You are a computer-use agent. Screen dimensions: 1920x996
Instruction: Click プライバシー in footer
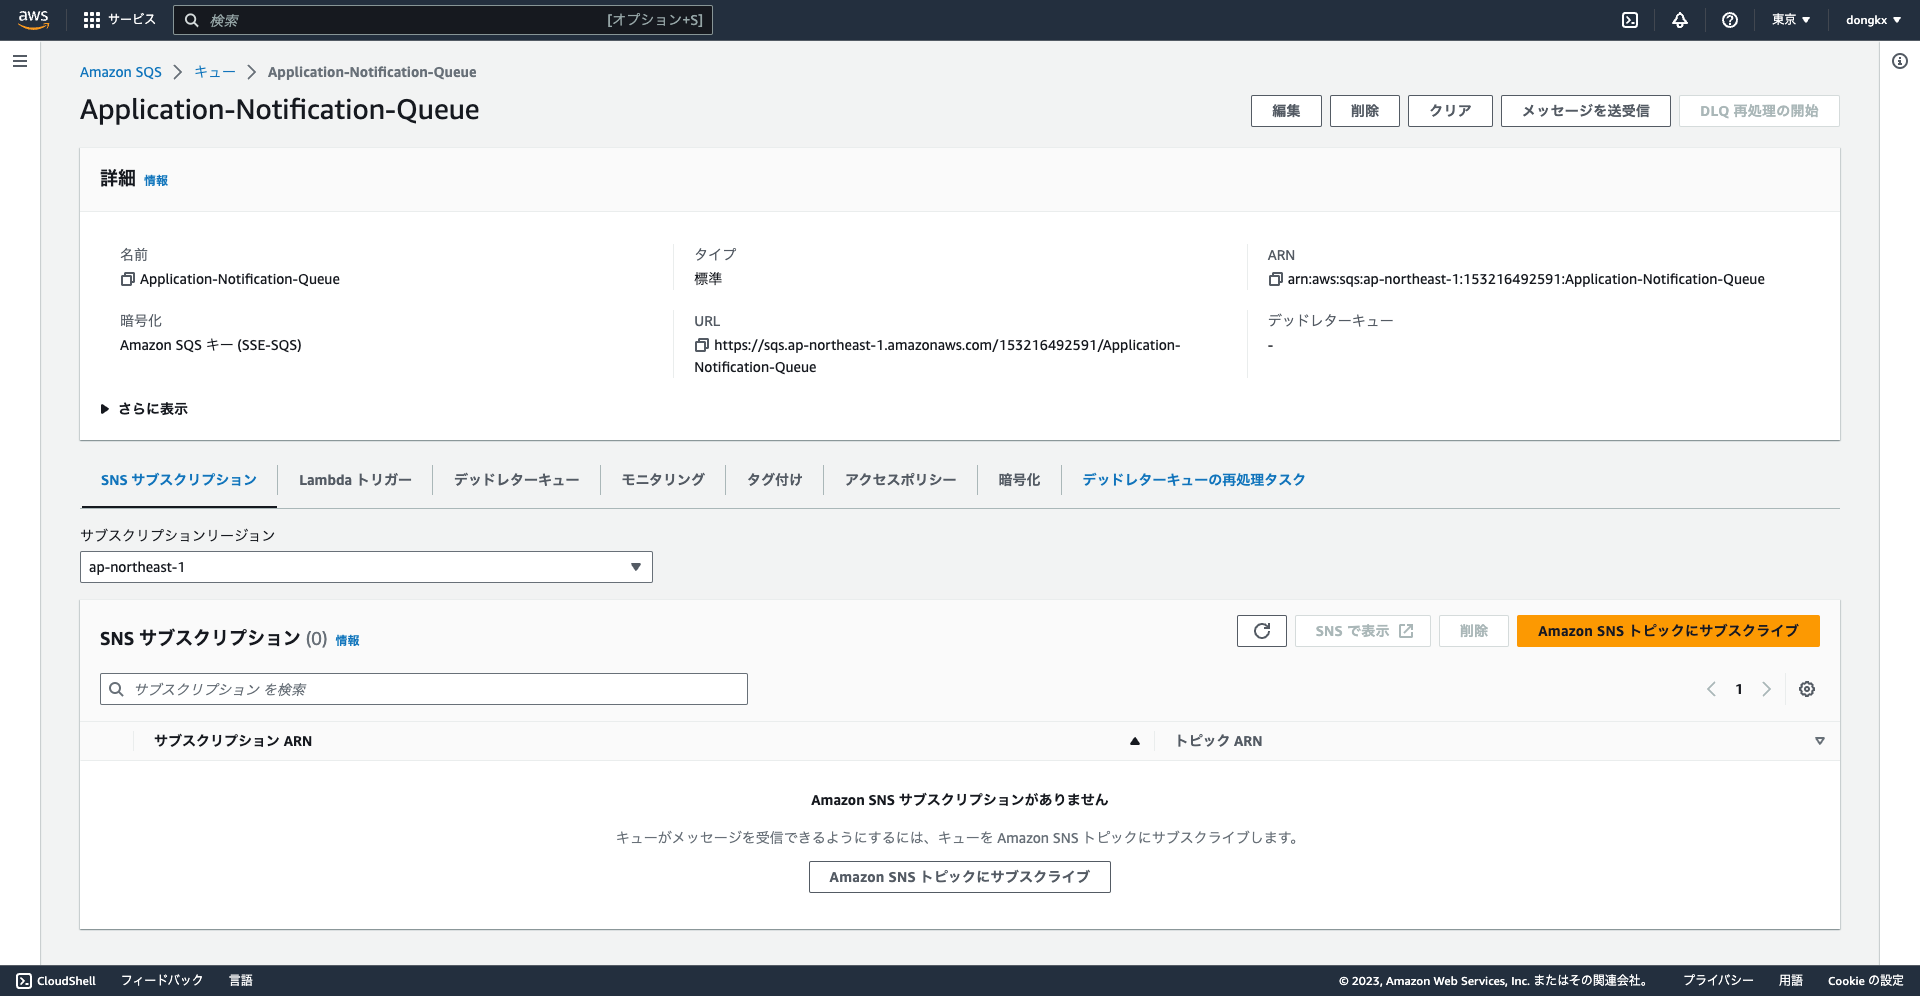click(1718, 981)
